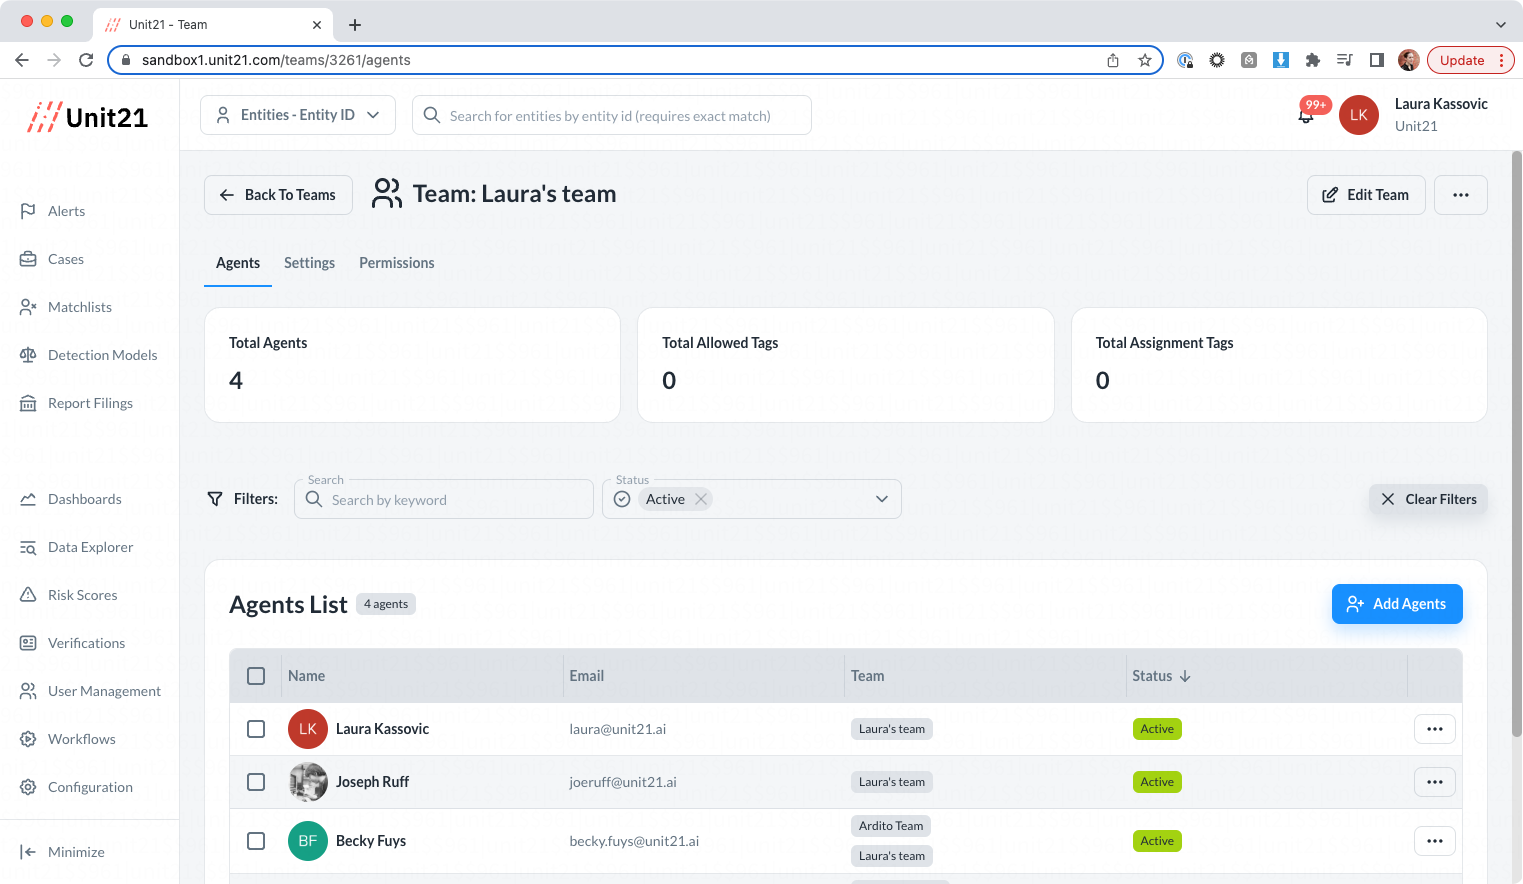Image resolution: width=1523 pixels, height=884 pixels.
Task: Click the Email column header
Action: pyautogui.click(x=587, y=676)
